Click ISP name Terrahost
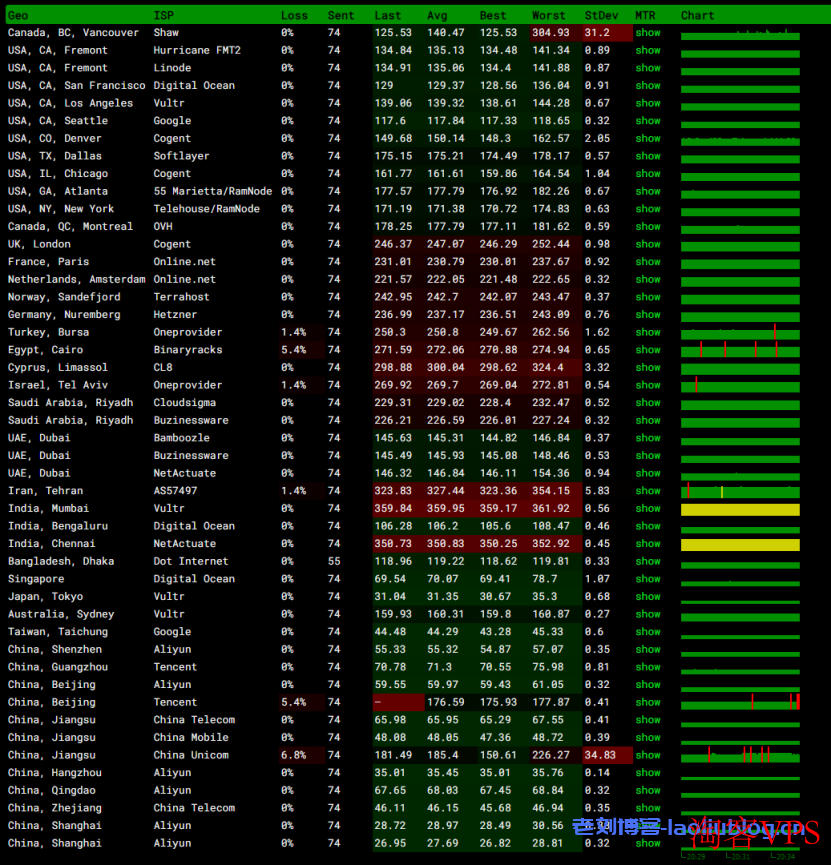Screen dimensions: 831x865 click(x=181, y=297)
